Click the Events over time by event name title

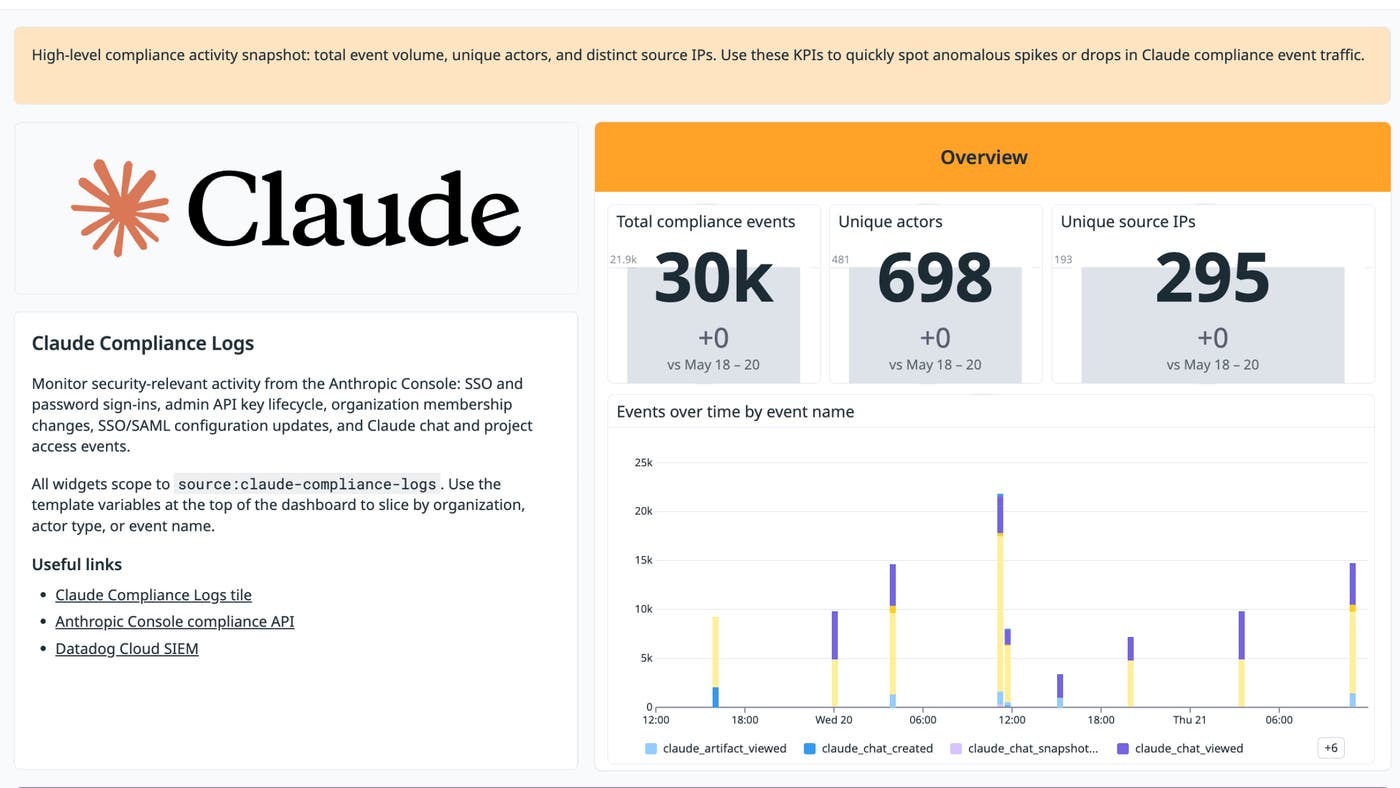[x=735, y=412]
